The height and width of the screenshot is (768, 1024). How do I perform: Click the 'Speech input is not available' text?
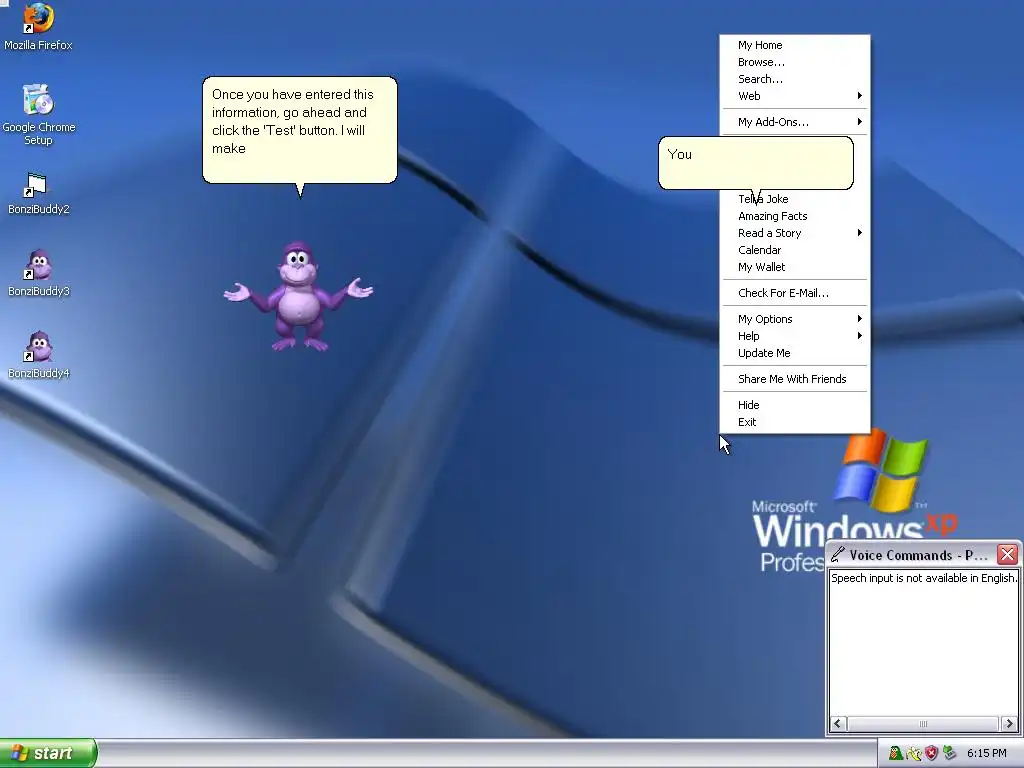[x=923, y=578]
